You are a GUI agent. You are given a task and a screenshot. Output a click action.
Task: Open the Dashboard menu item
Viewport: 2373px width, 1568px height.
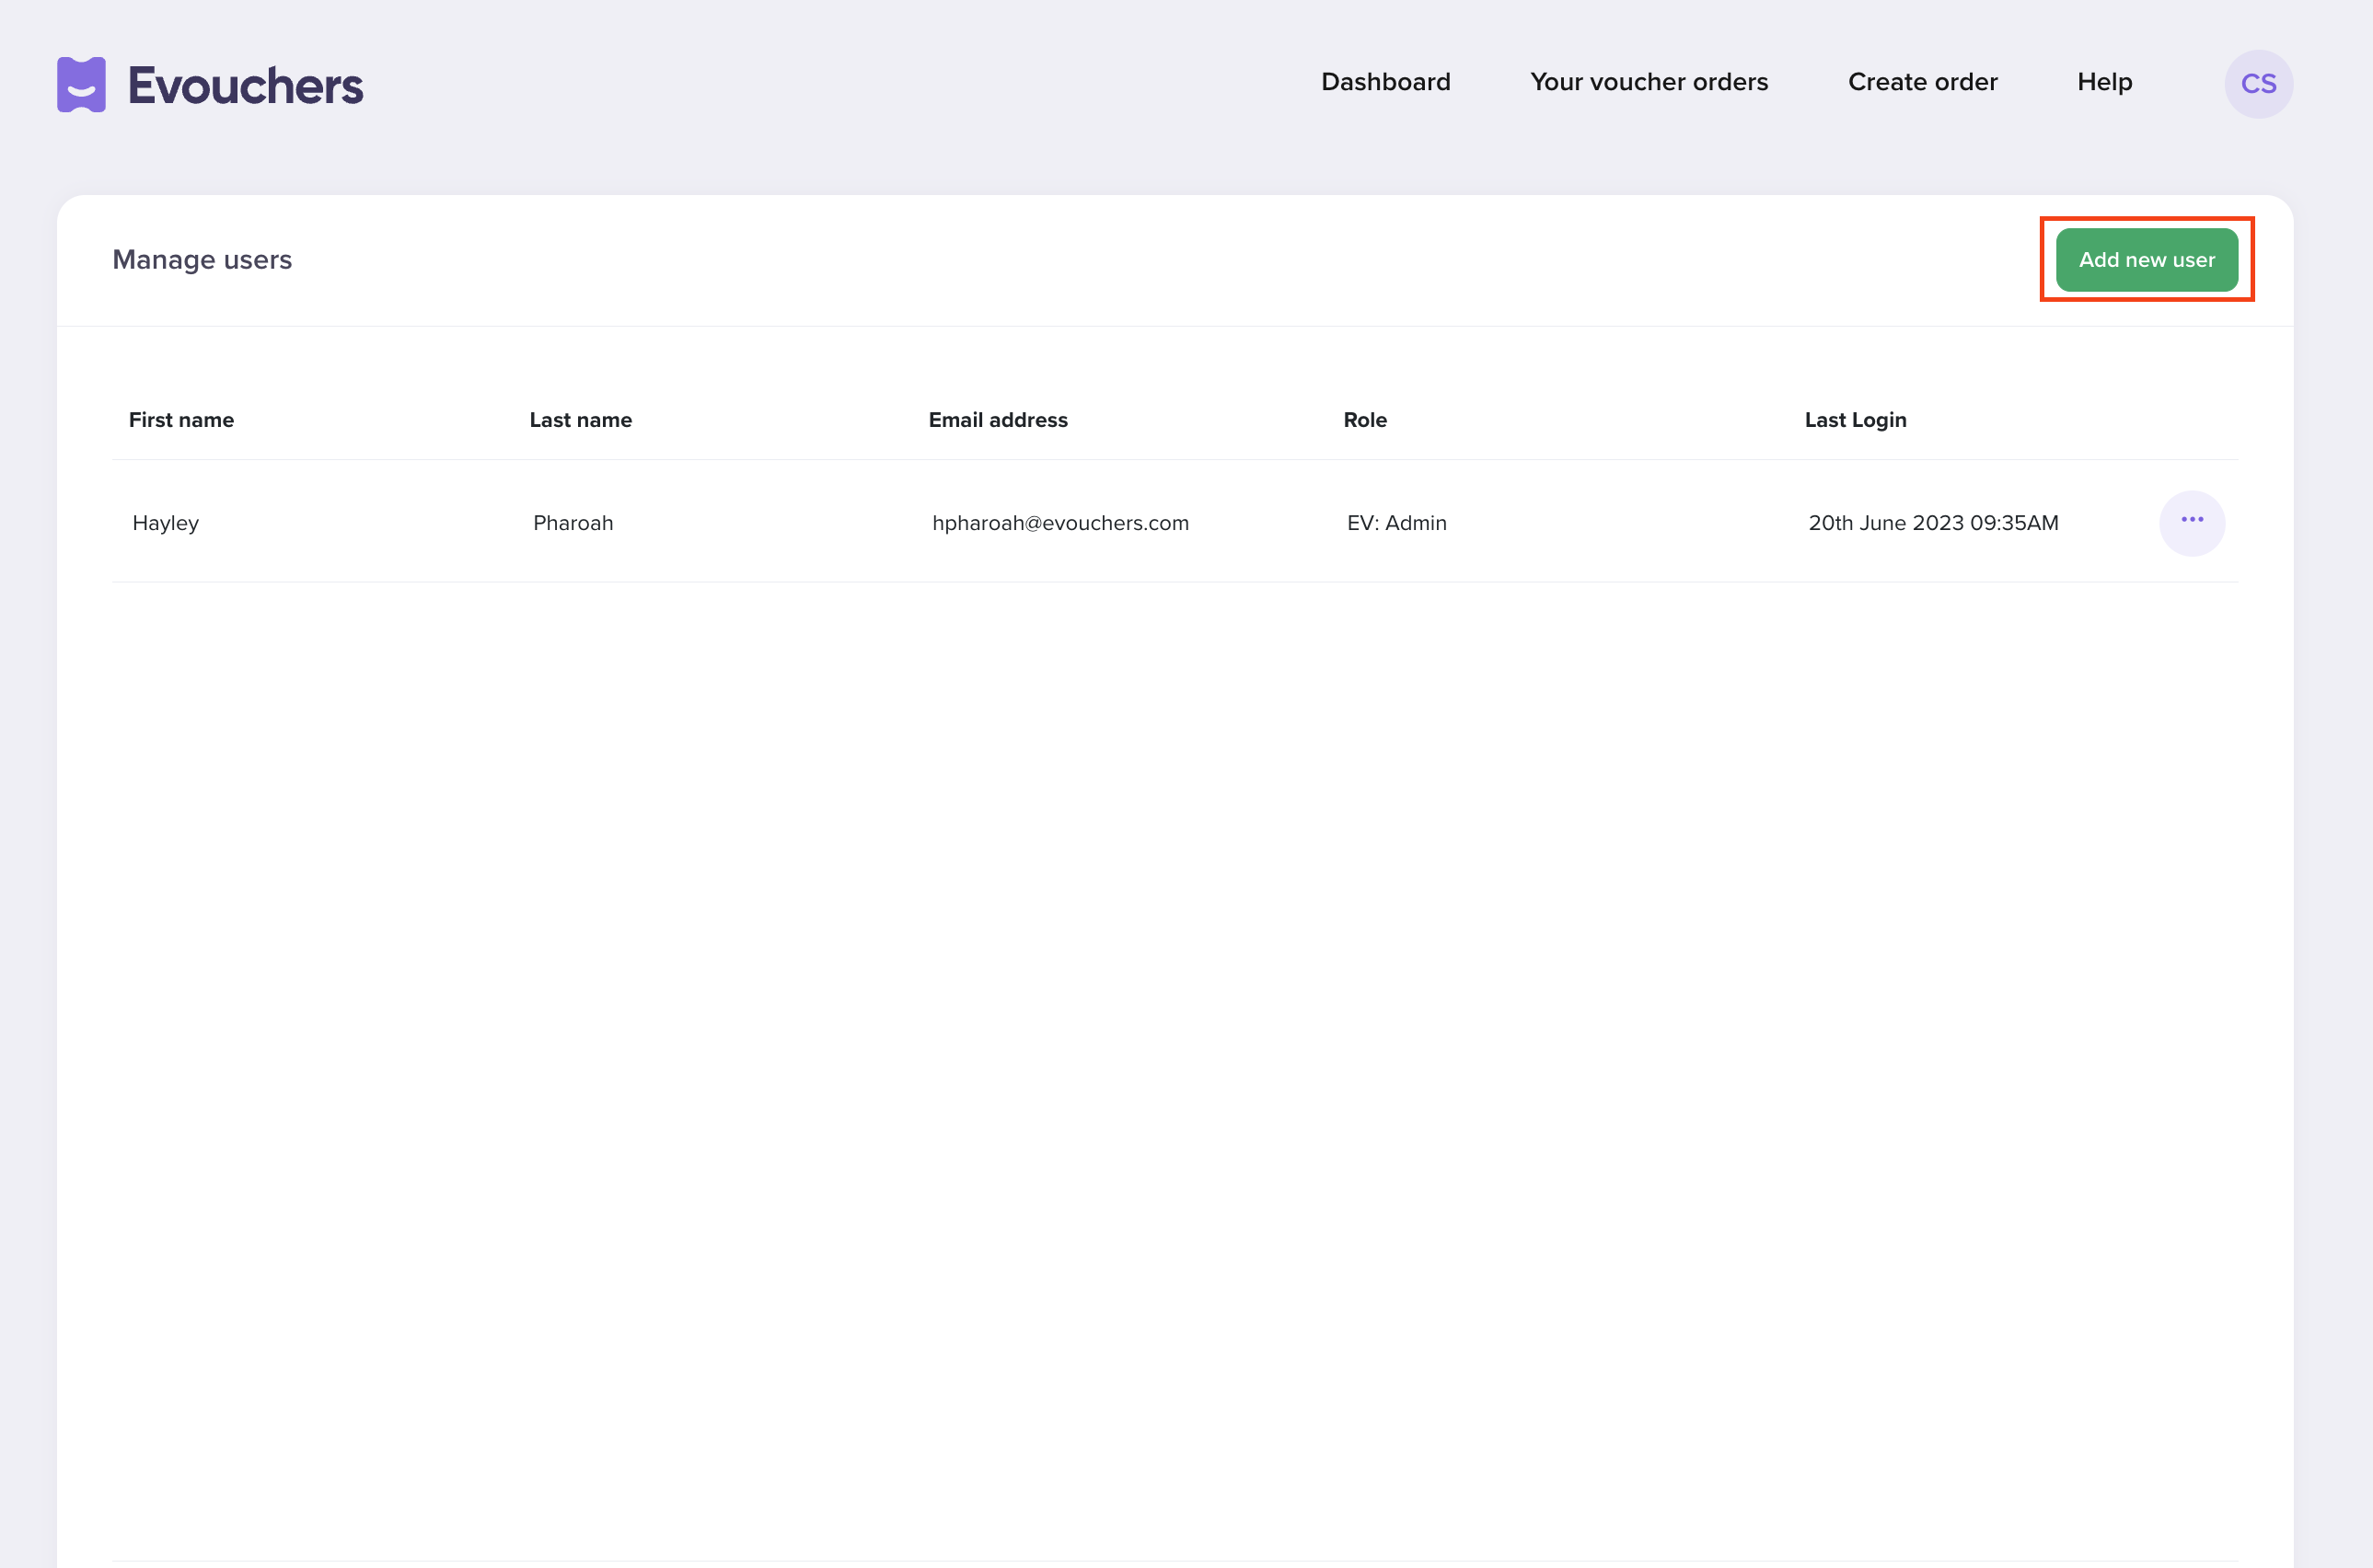pos(1385,82)
